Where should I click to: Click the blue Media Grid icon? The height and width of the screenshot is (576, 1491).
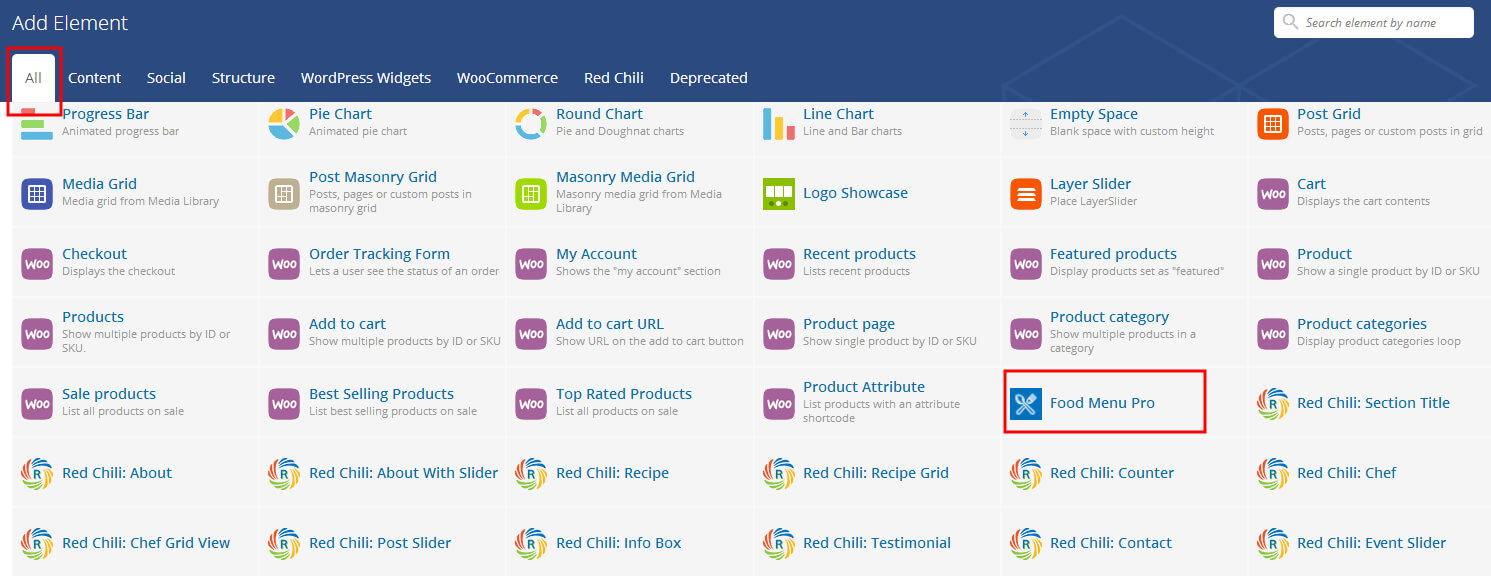[x=37, y=194]
